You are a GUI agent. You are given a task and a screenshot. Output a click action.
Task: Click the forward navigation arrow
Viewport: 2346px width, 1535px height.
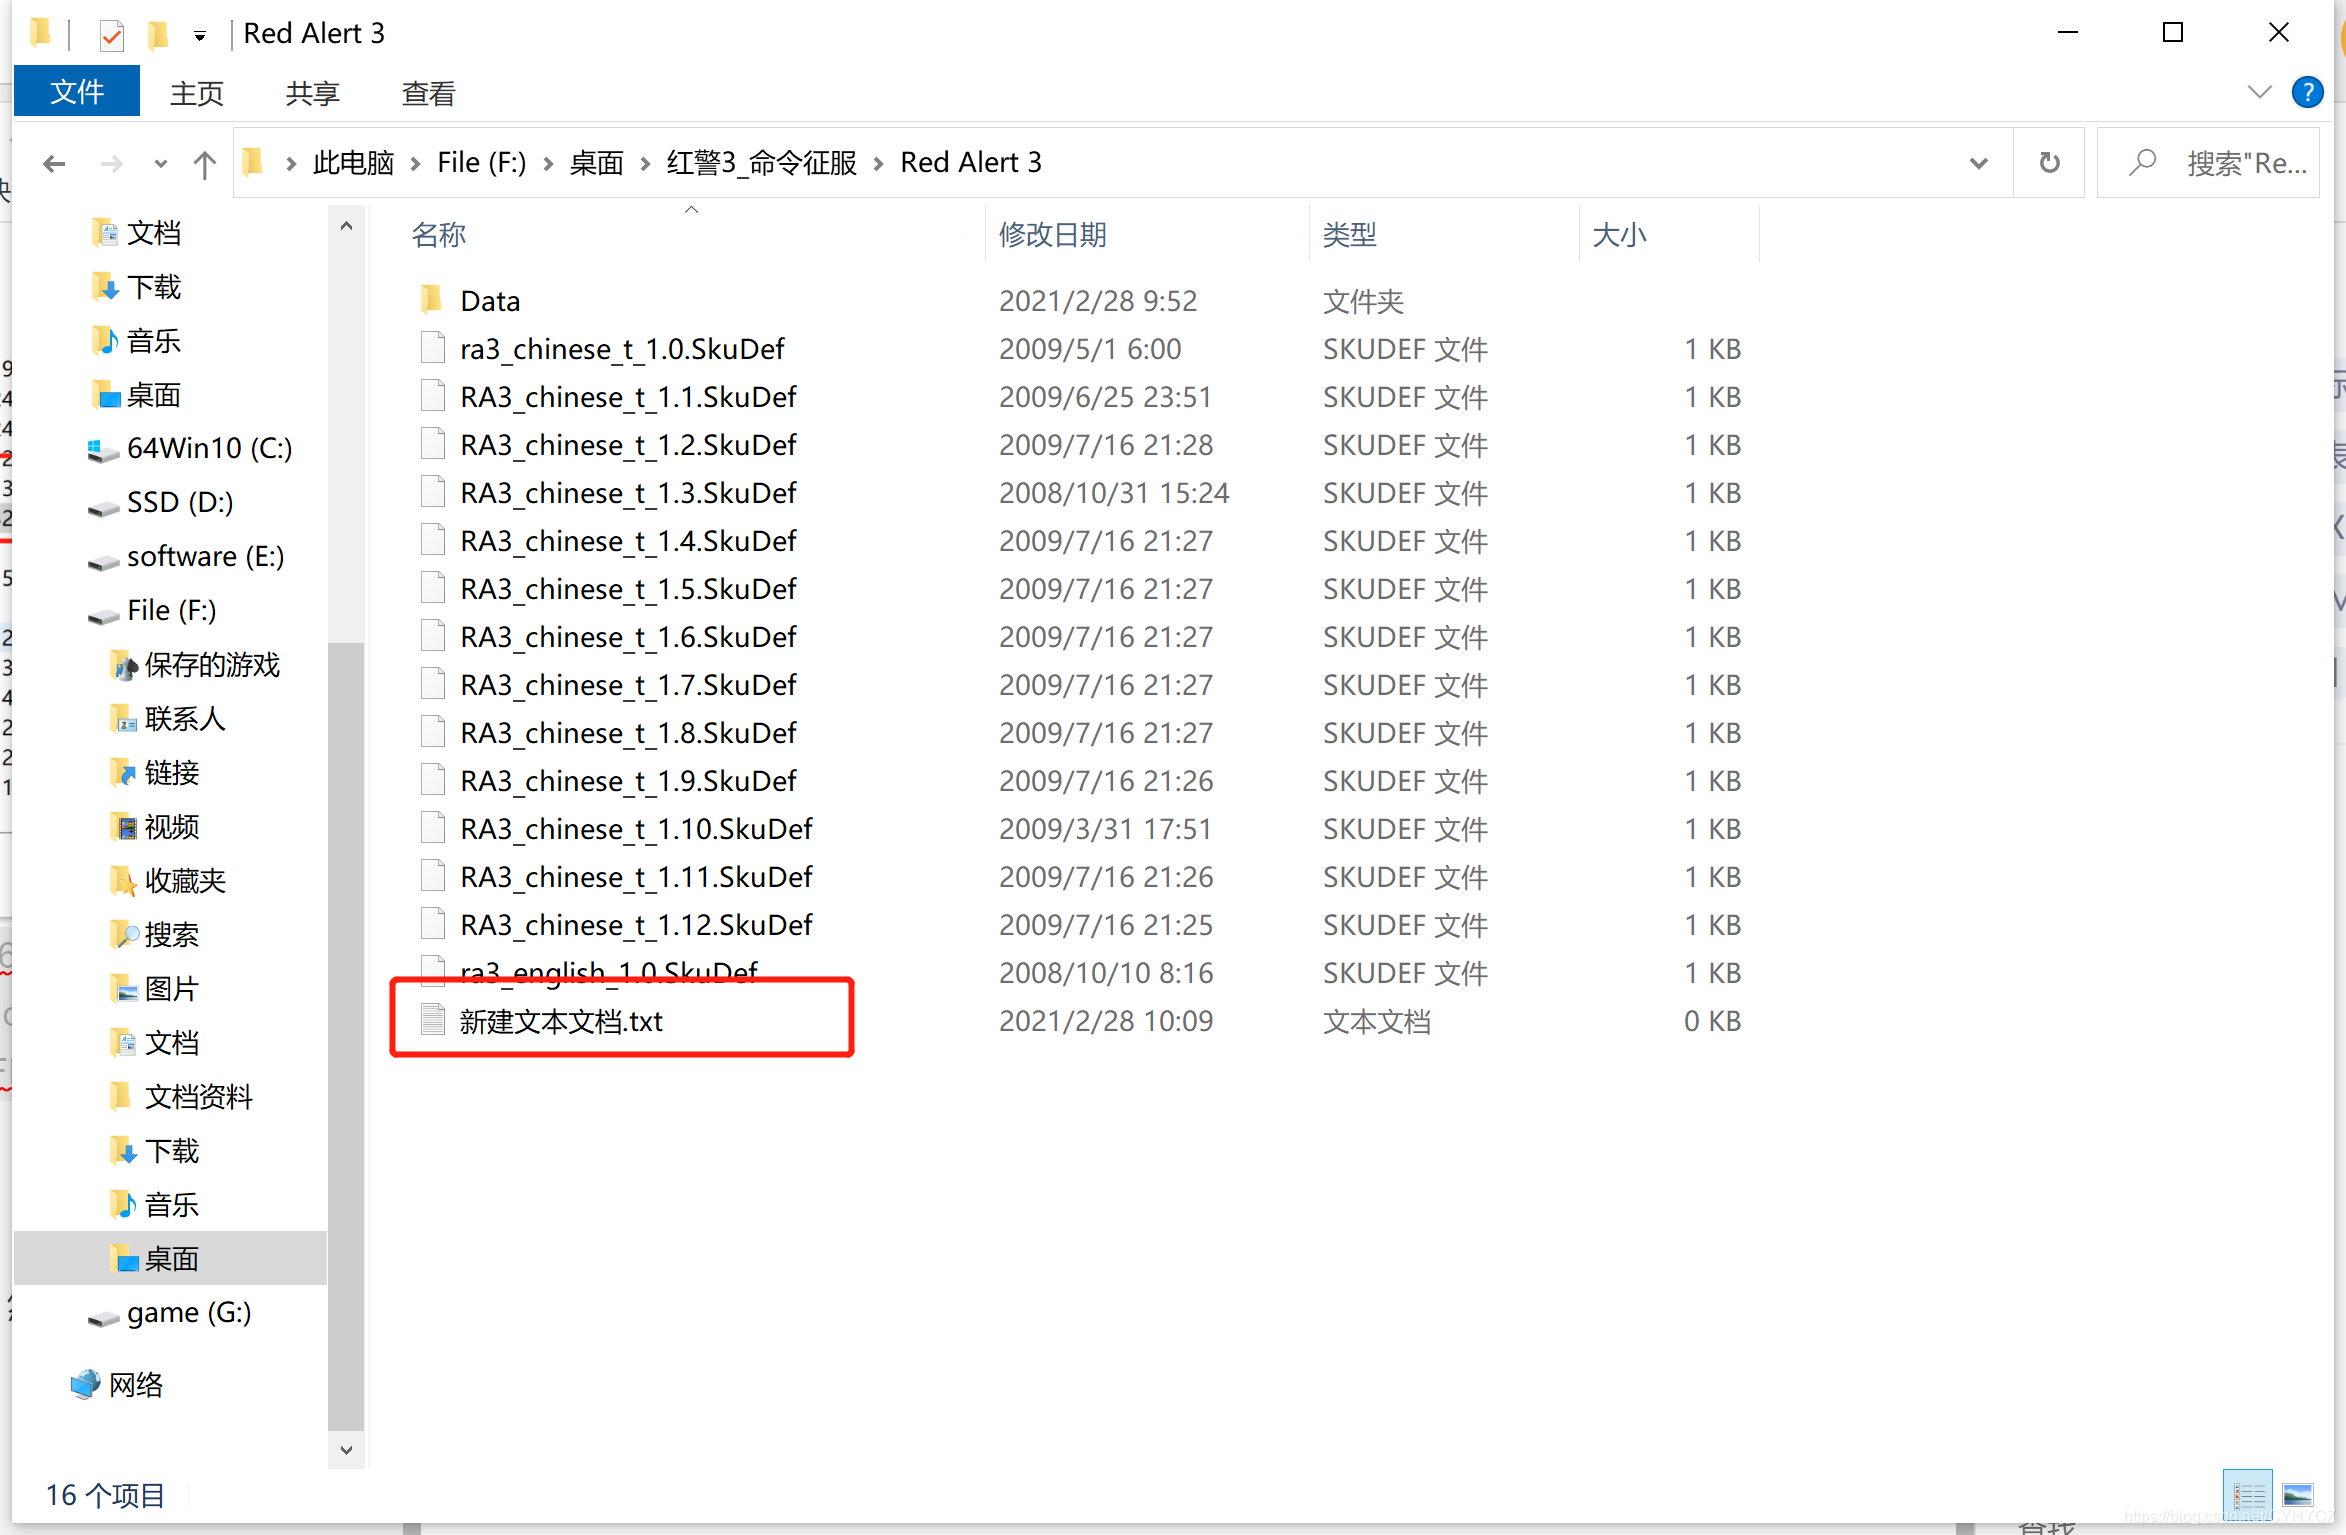pyautogui.click(x=111, y=163)
